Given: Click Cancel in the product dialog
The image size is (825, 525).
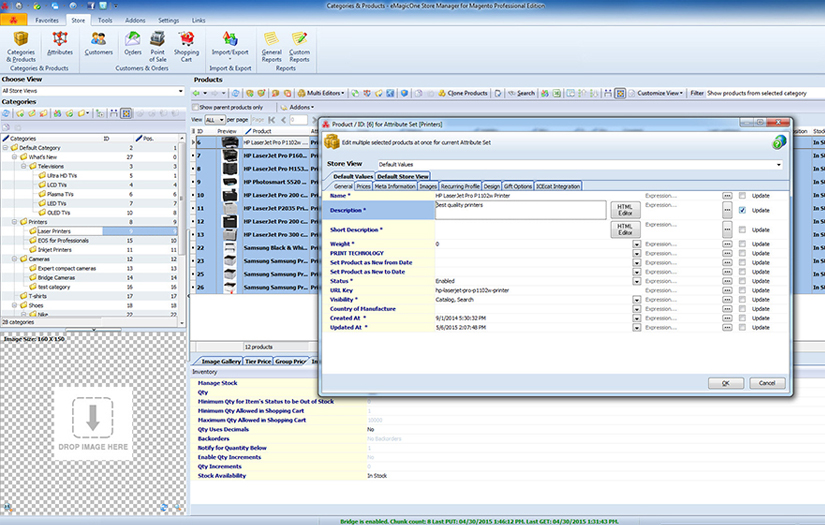Looking at the screenshot, I should coord(767,383).
